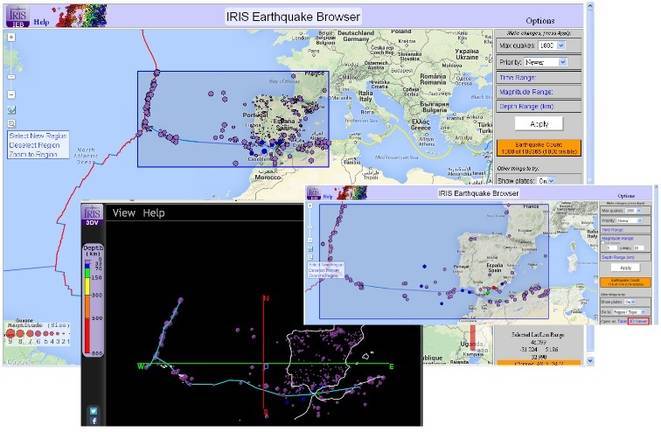Click the magnitude maximum field in the small window
Screen dimensions: 661x432
pos(638,248)
